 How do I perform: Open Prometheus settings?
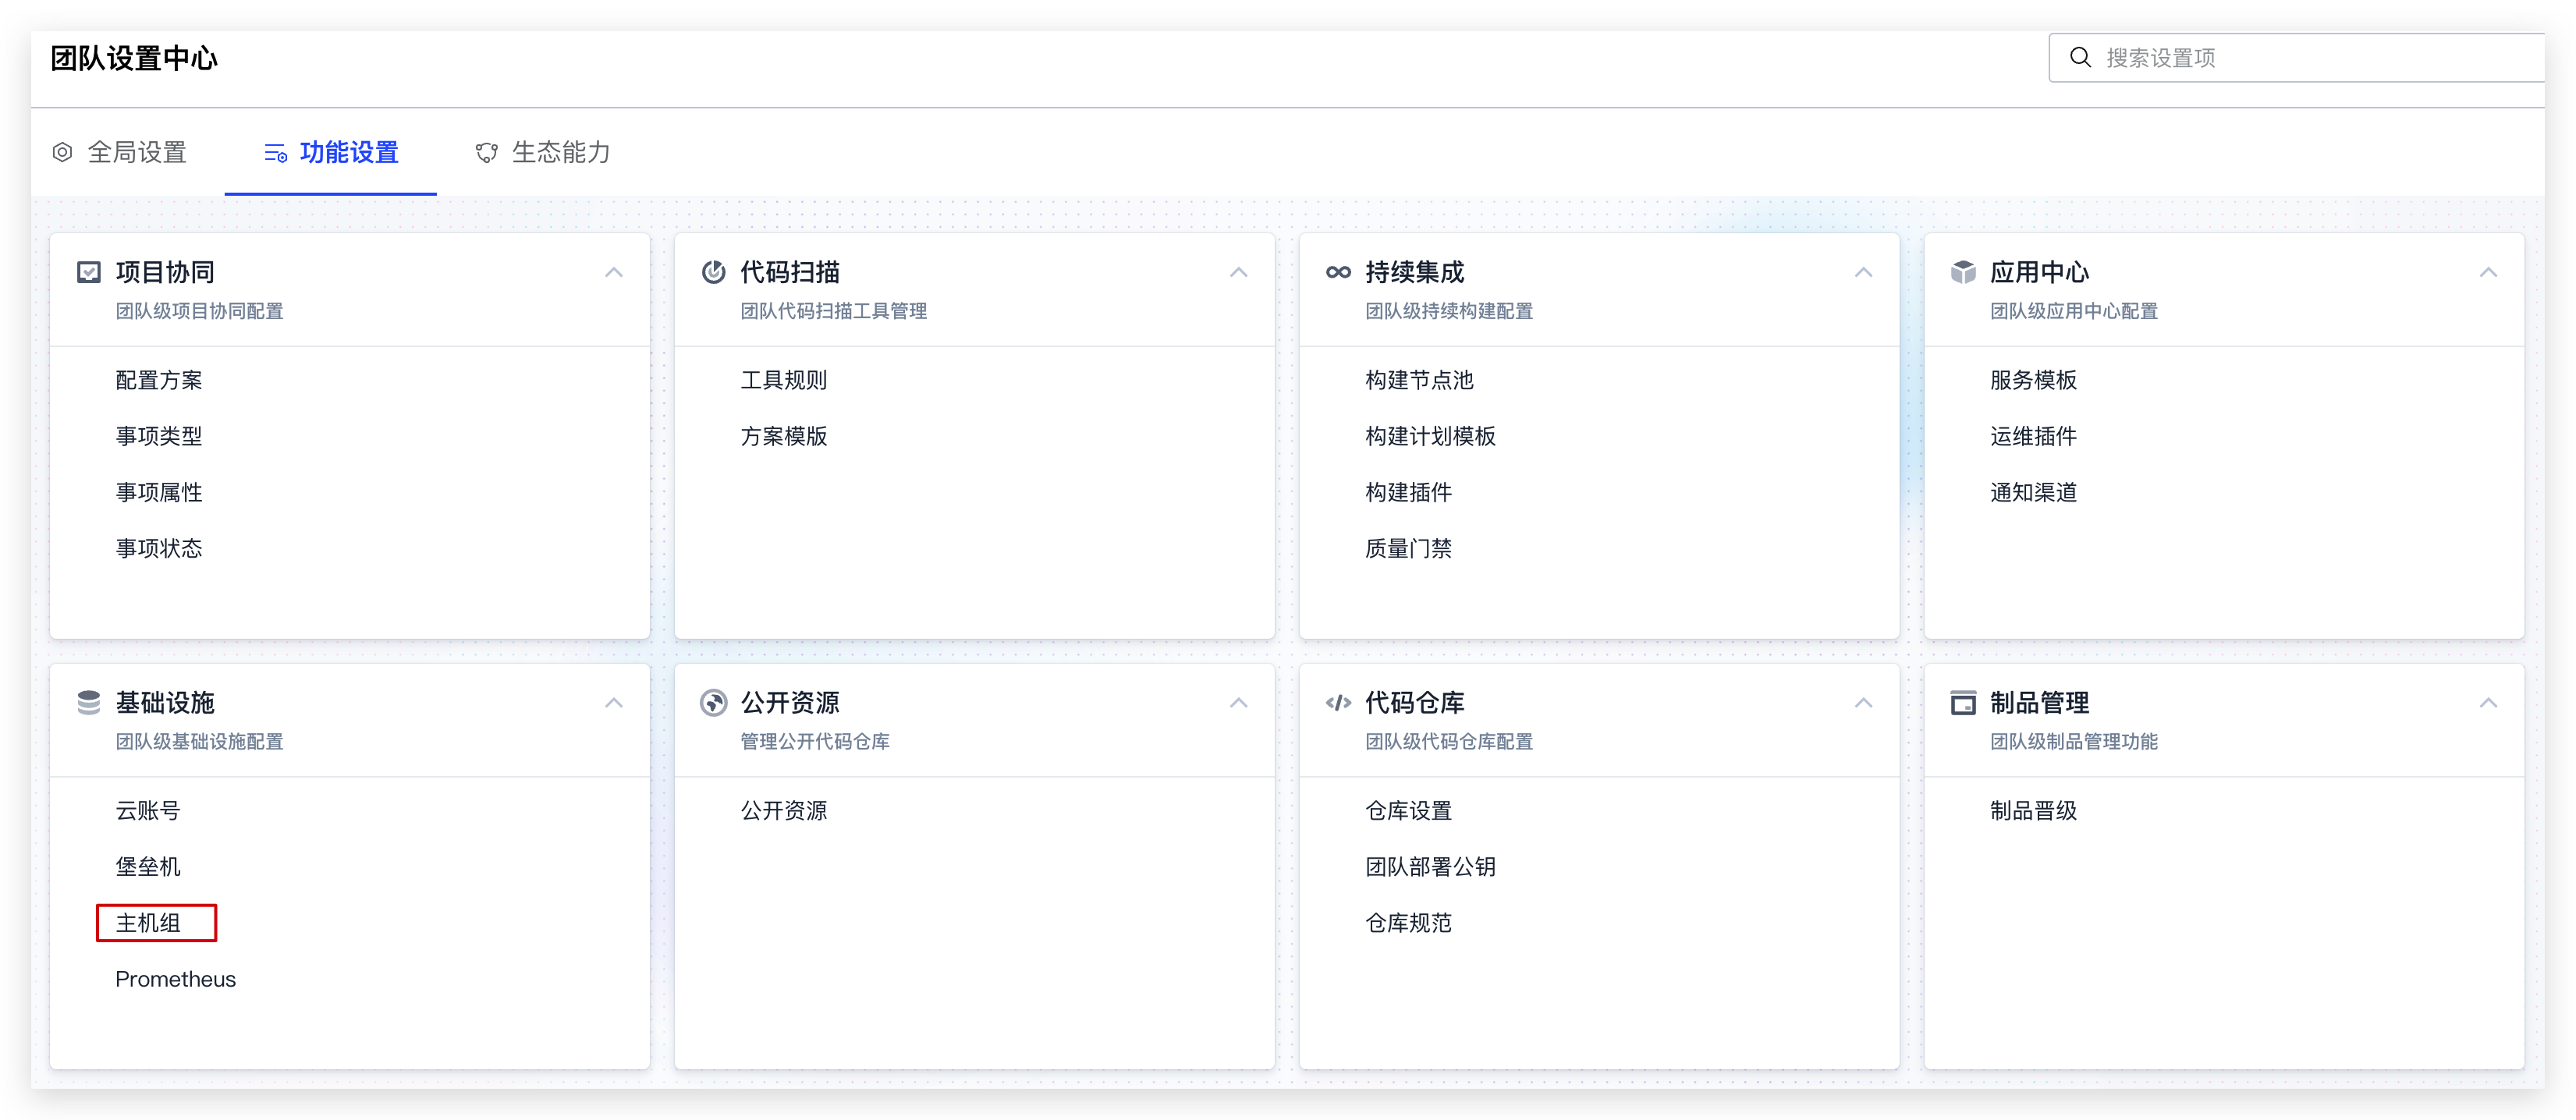pyautogui.click(x=176, y=979)
